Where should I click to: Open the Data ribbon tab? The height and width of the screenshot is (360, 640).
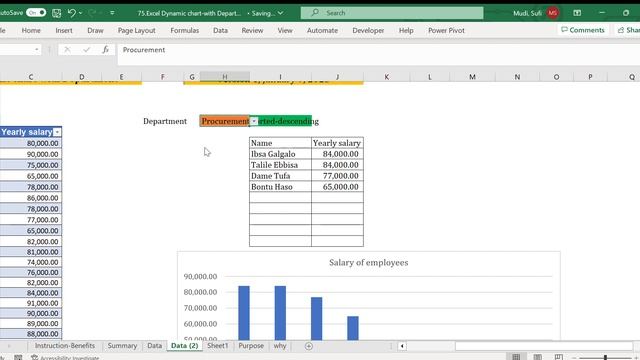tap(220, 30)
